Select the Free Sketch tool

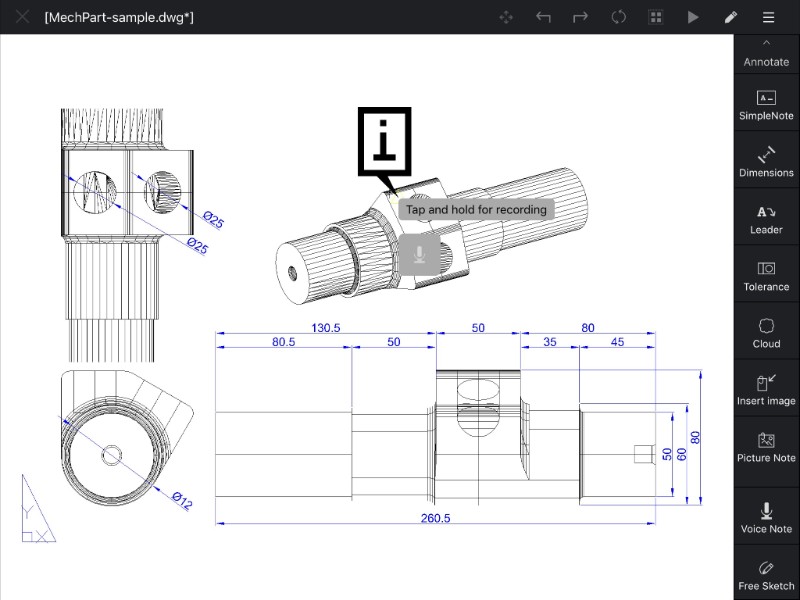tap(766, 576)
